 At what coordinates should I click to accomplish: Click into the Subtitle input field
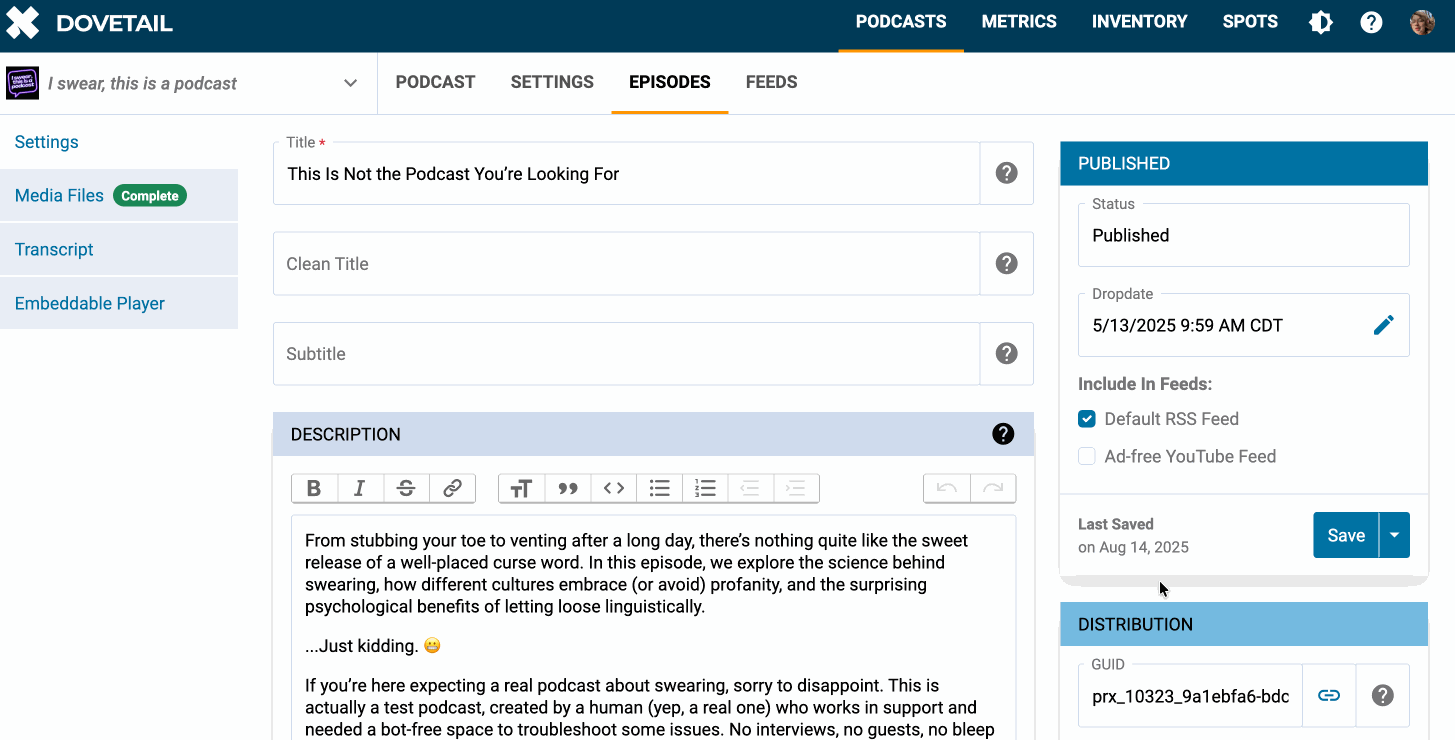coord(626,354)
